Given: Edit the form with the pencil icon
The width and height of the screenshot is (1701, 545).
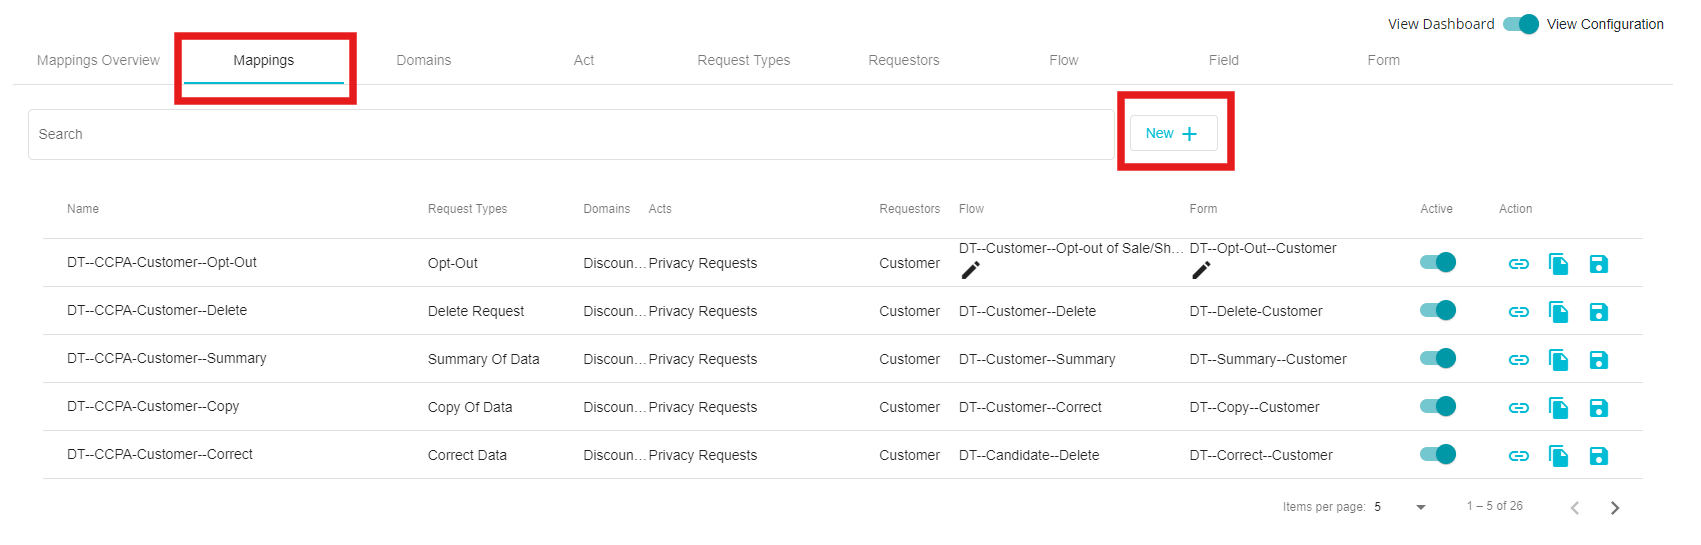Looking at the screenshot, I should tap(1201, 270).
